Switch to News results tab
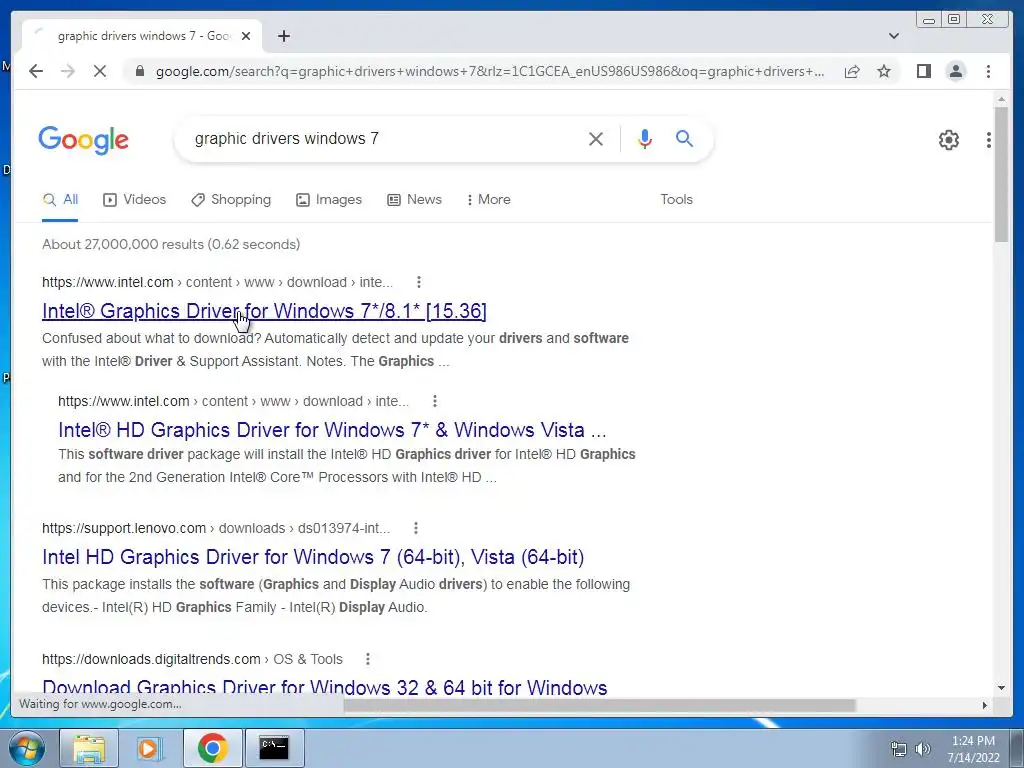This screenshot has height=768, width=1024. click(x=414, y=200)
